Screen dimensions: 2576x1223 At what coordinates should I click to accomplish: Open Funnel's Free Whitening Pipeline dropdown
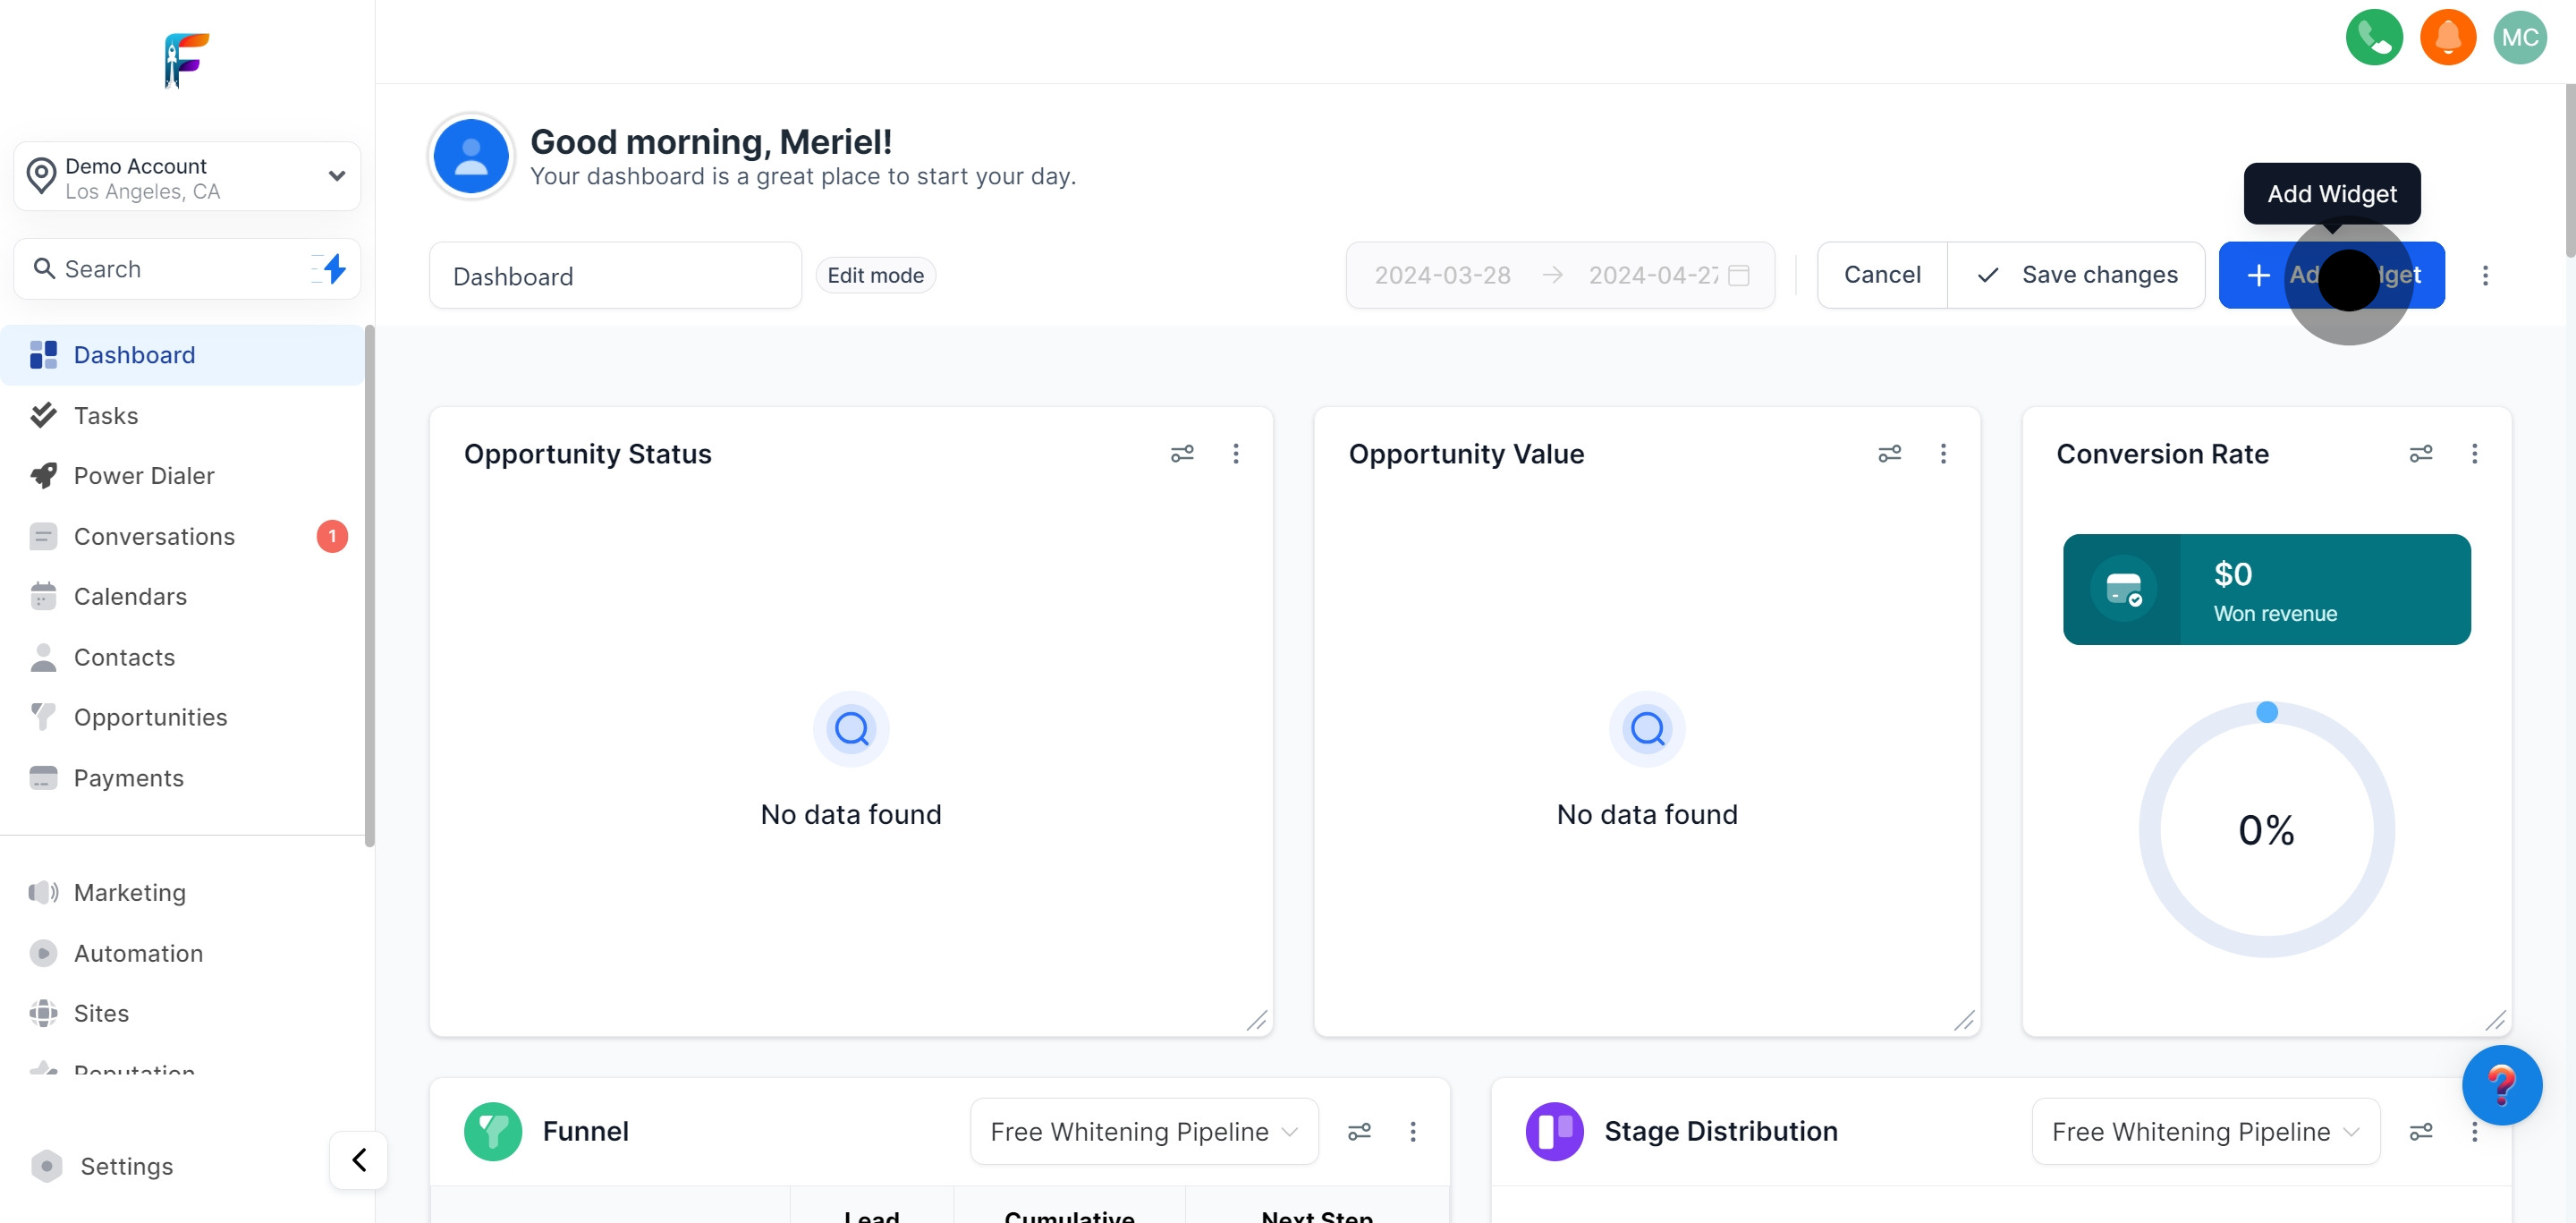(x=1143, y=1131)
